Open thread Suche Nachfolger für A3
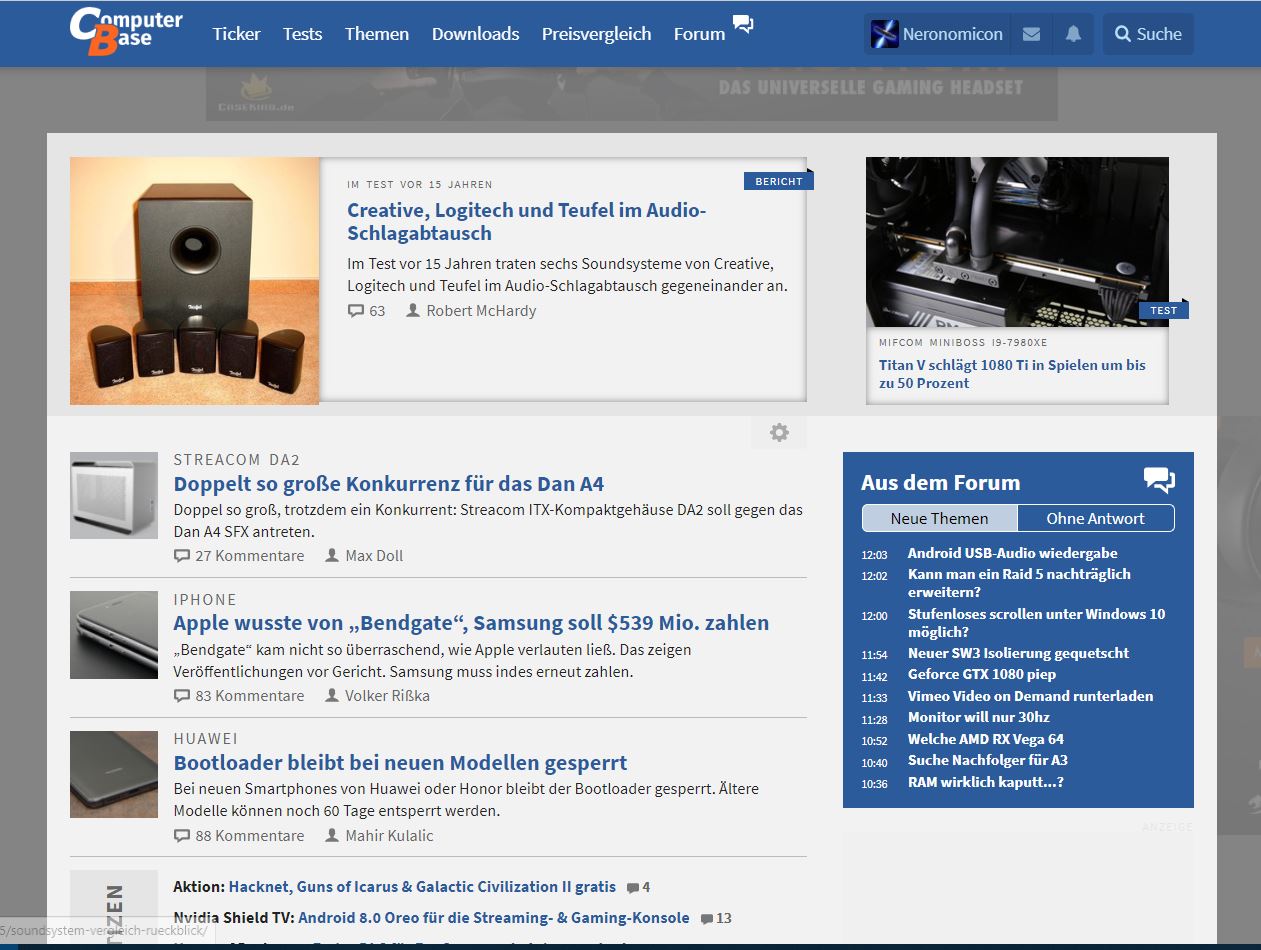Image resolution: width=1261 pixels, height=950 pixels. [987, 760]
